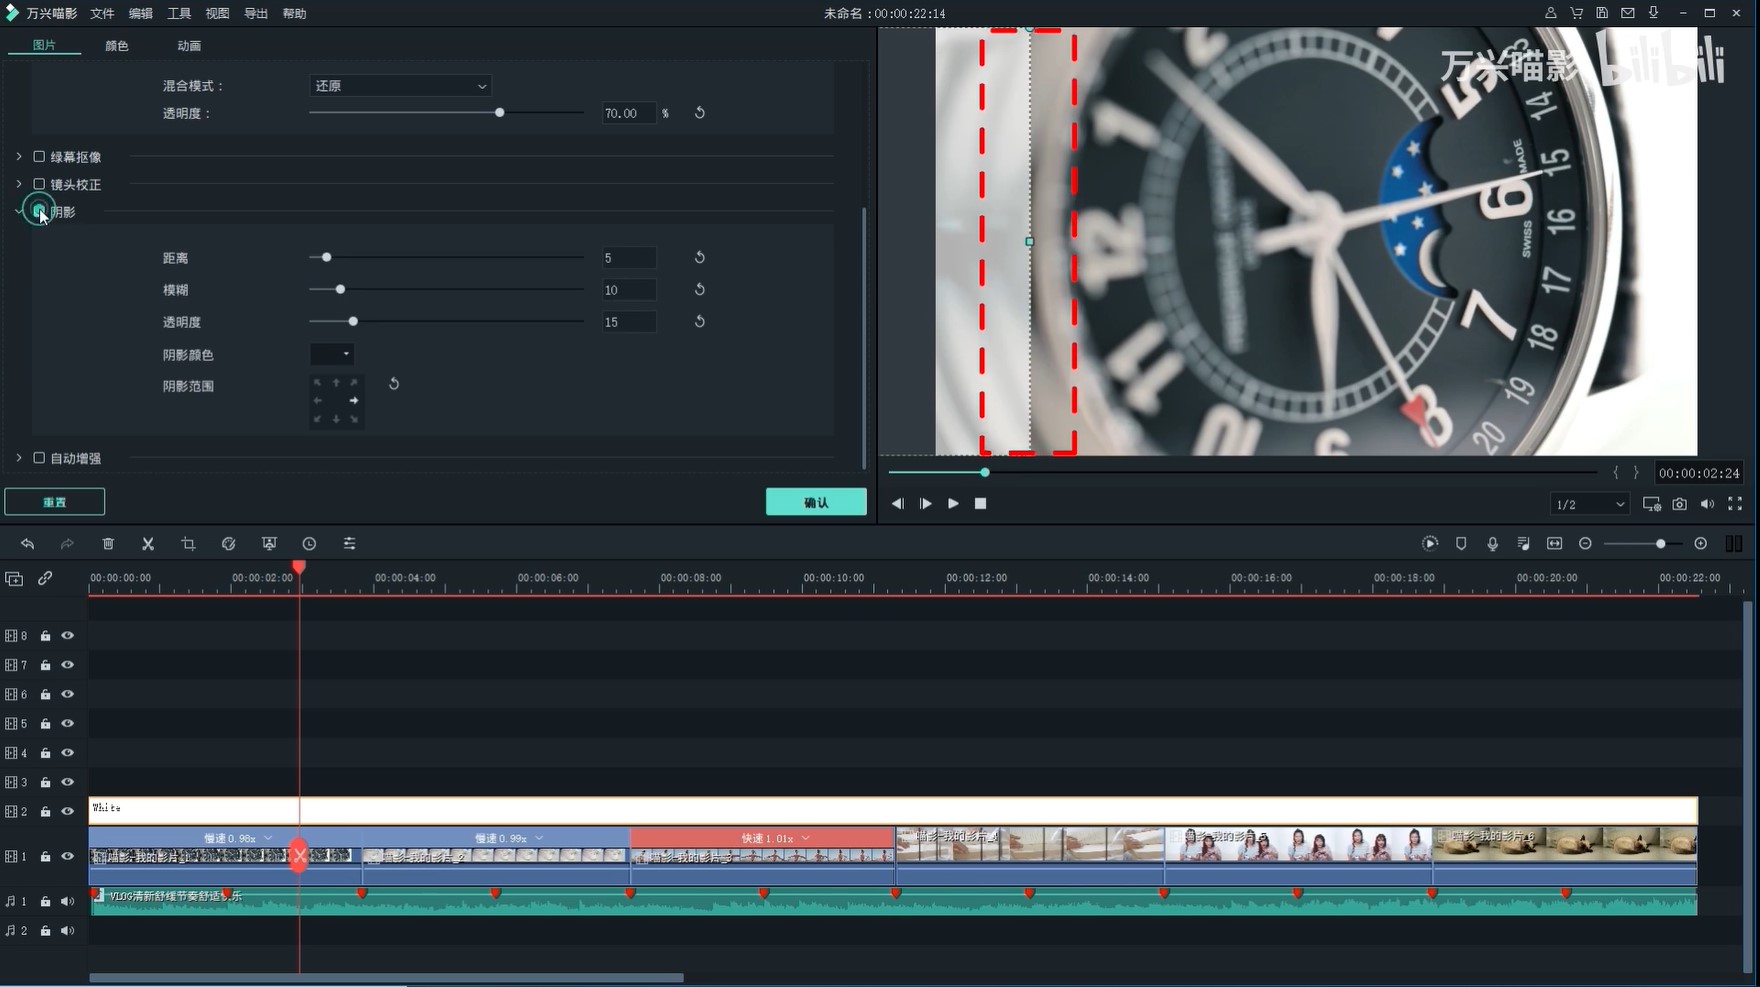Open the 慢速 0.98x speed dropdown on clip
1760x987 pixels.
(x=268, y=838)
